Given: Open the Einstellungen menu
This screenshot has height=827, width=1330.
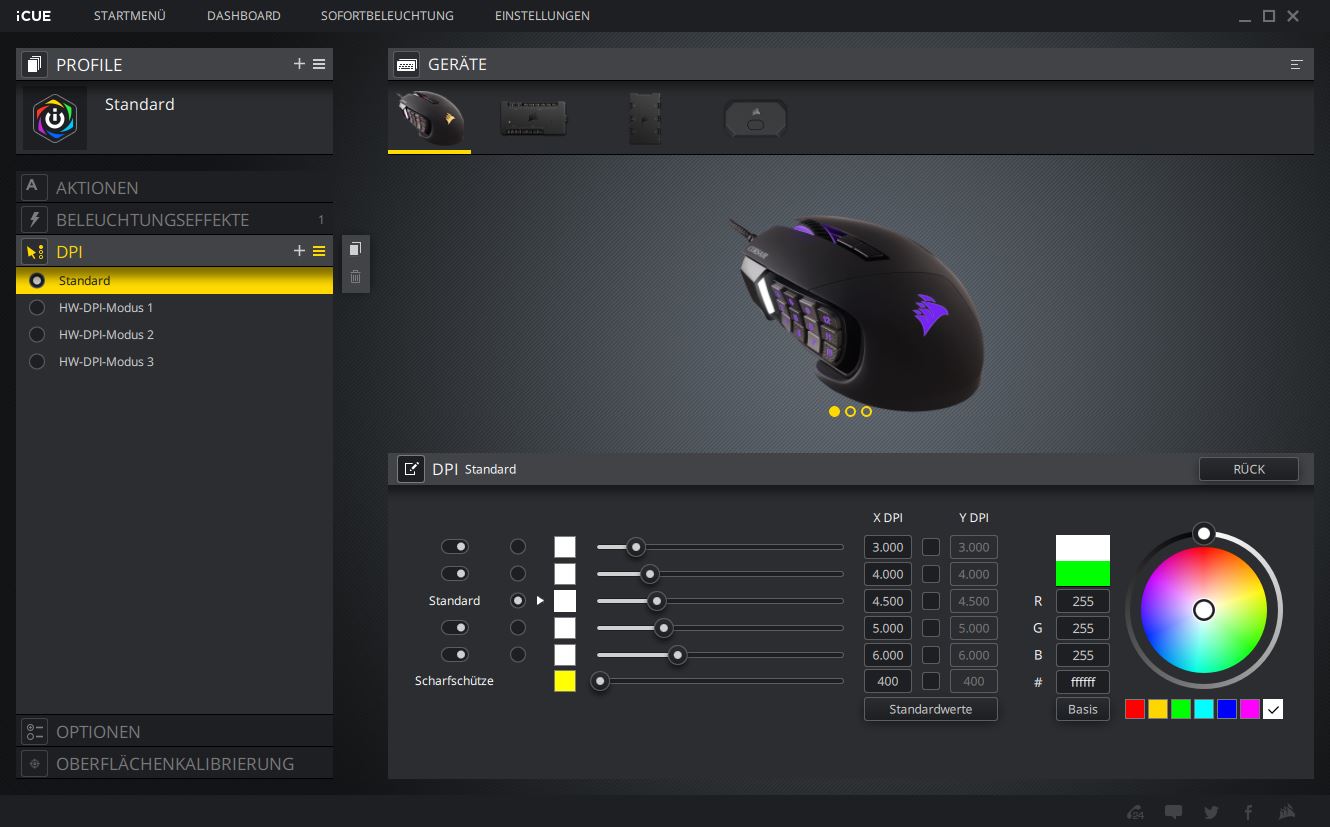Looking at the screenshot, I should (x=542, y=16).
